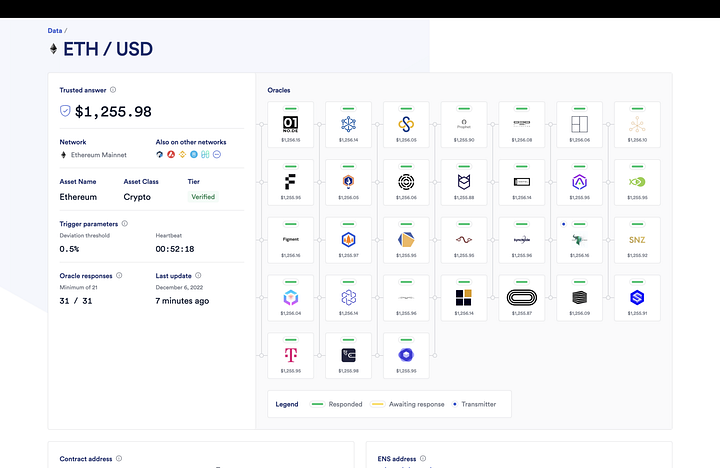
Task: Click the deviation threshold 0.5%
Action: pyautogui.click(x=69, y=249)
